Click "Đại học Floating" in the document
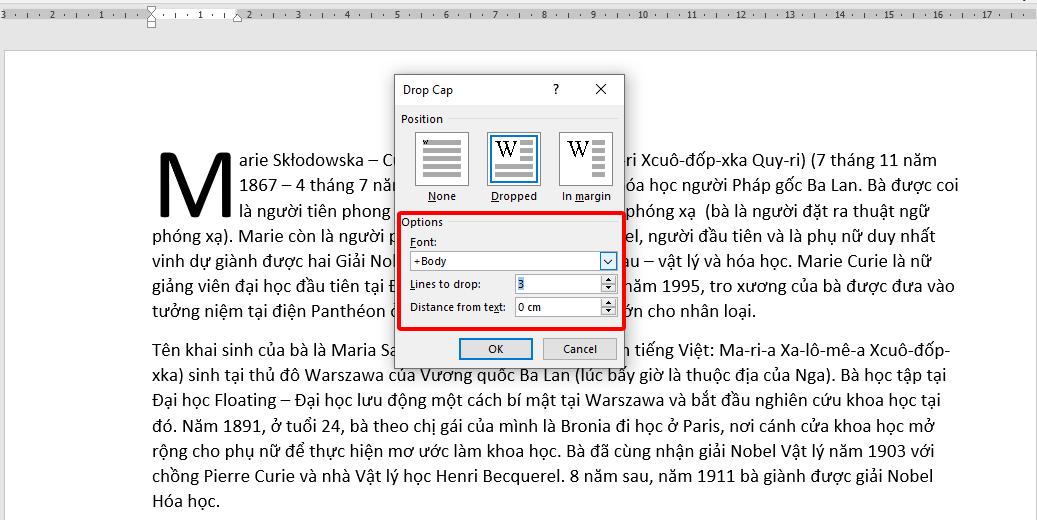The width and height of the screenshot is (1037, 520). click(214, 400)
